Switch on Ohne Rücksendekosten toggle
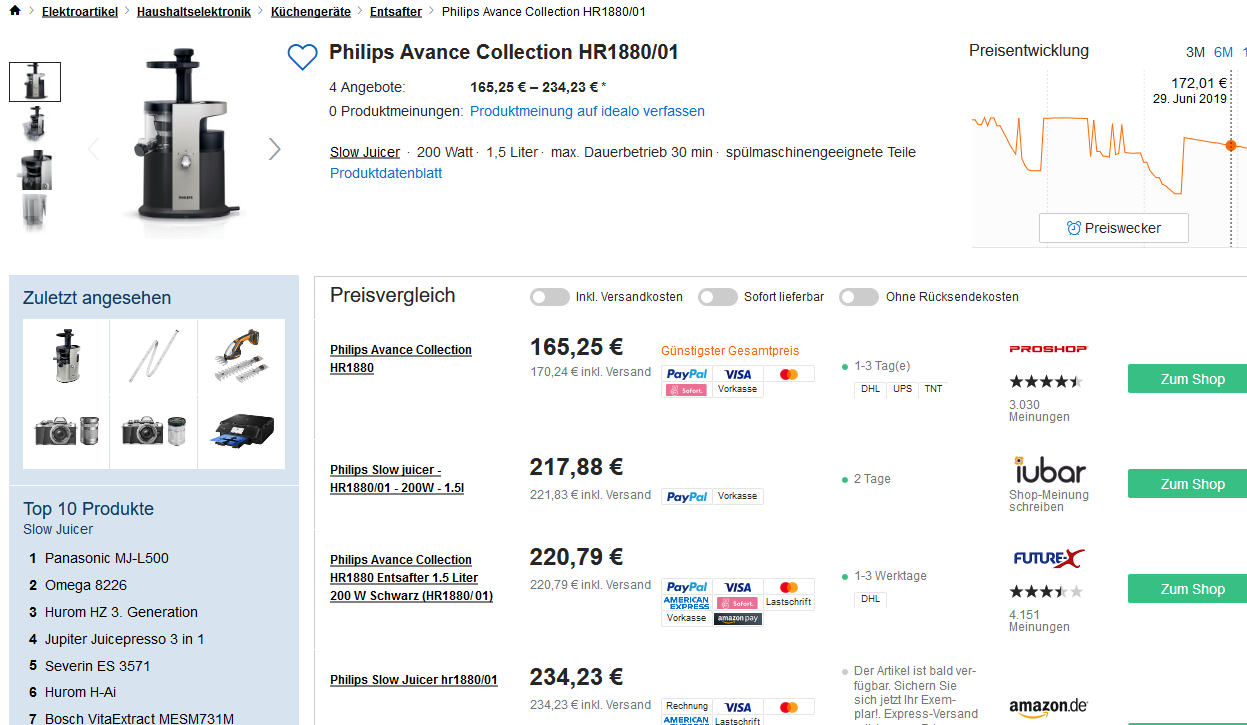This screenshot has width=1247, height=725. click(859, 297)
